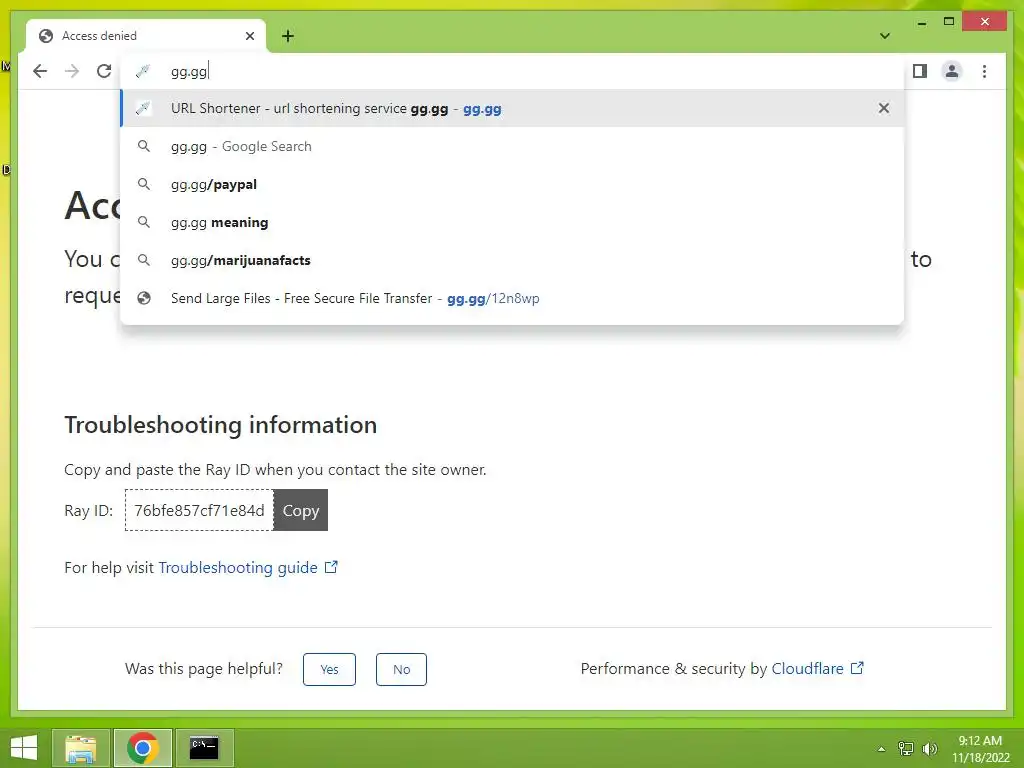This screenshot has width=1024, height=768.
Task: Copy the Ray ID
Action: (300, 510)
